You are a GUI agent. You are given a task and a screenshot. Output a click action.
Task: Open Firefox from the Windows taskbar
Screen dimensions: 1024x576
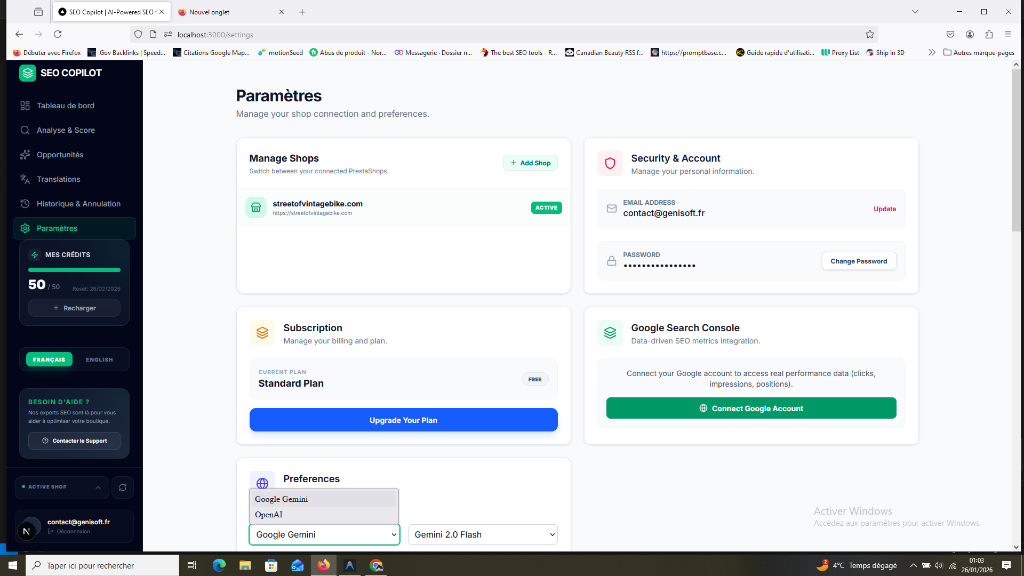point(323,565)
